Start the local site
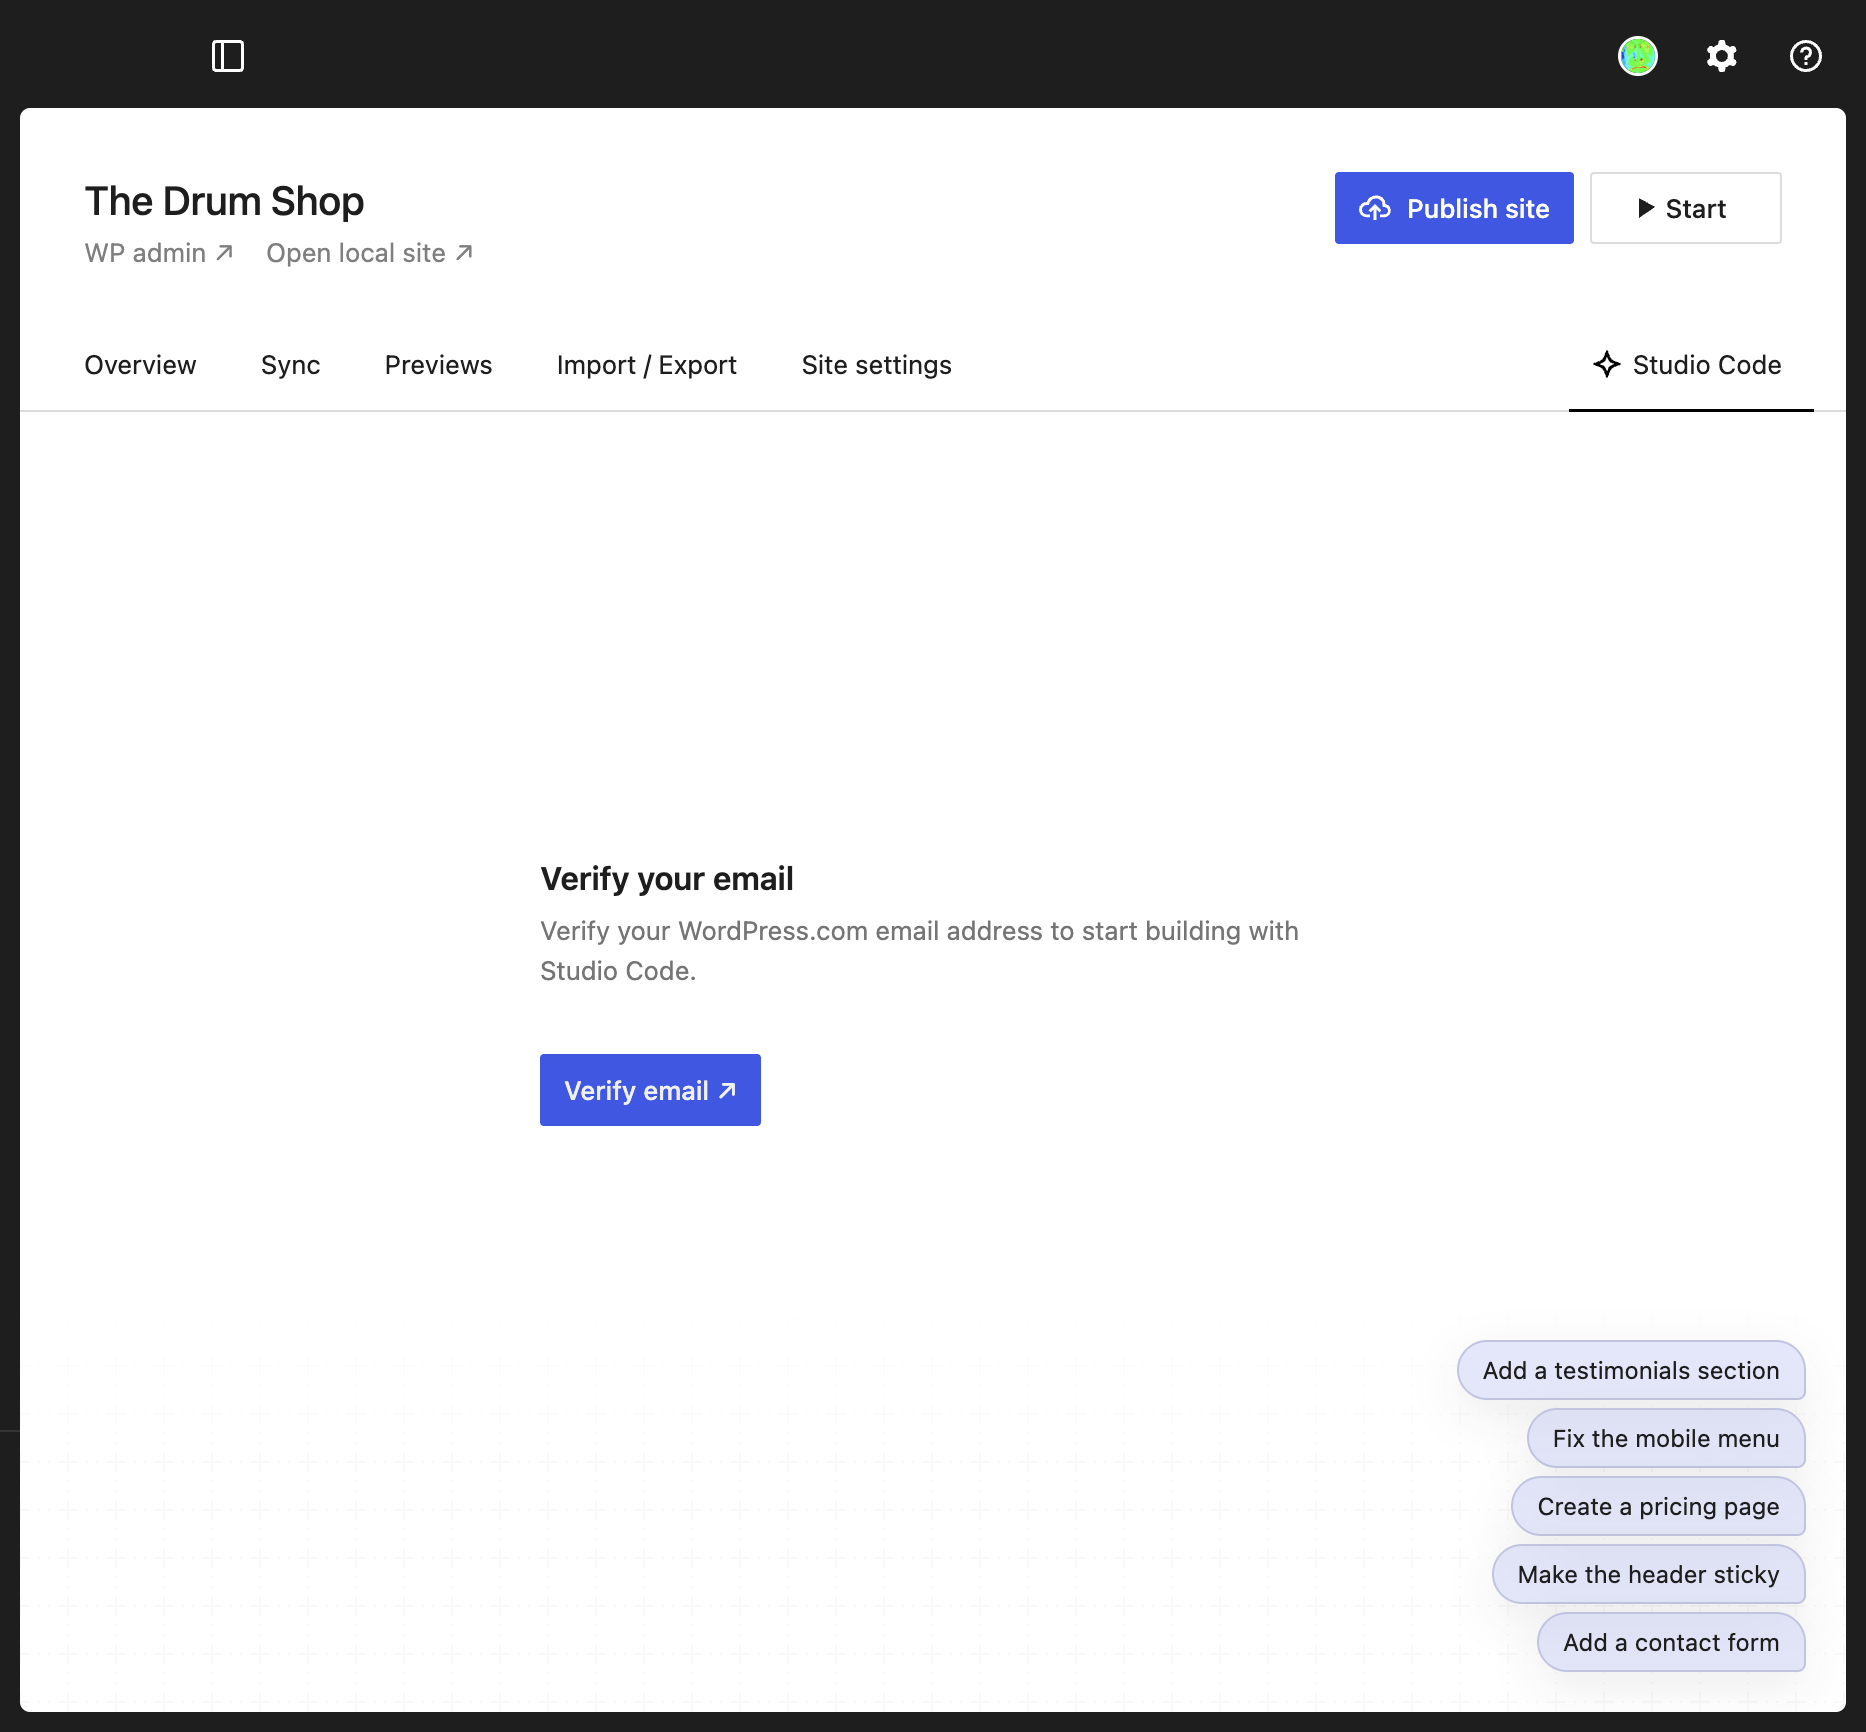Image resolution: width=1866 pixels, height=1732 pixels. 1686,208
